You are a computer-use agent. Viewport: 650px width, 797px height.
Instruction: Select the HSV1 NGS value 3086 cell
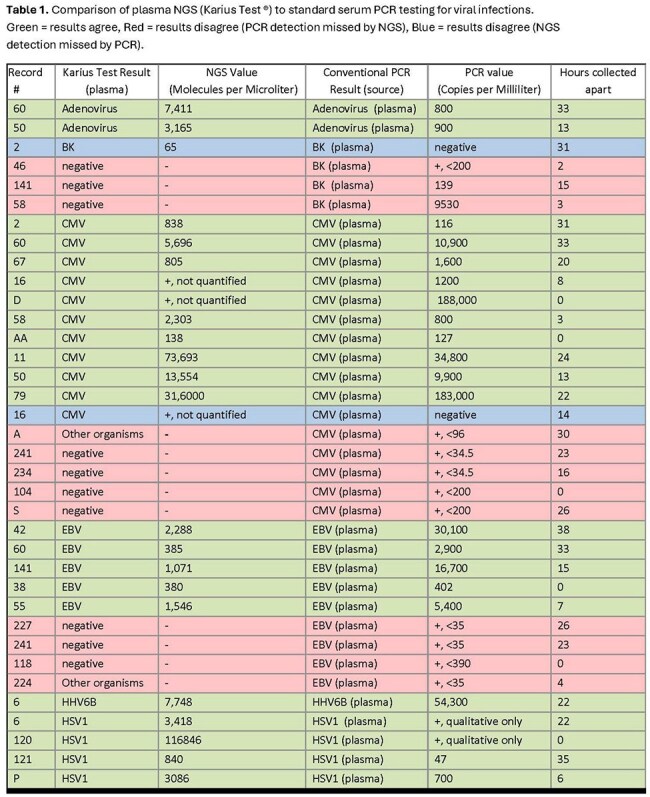[232, 779]
